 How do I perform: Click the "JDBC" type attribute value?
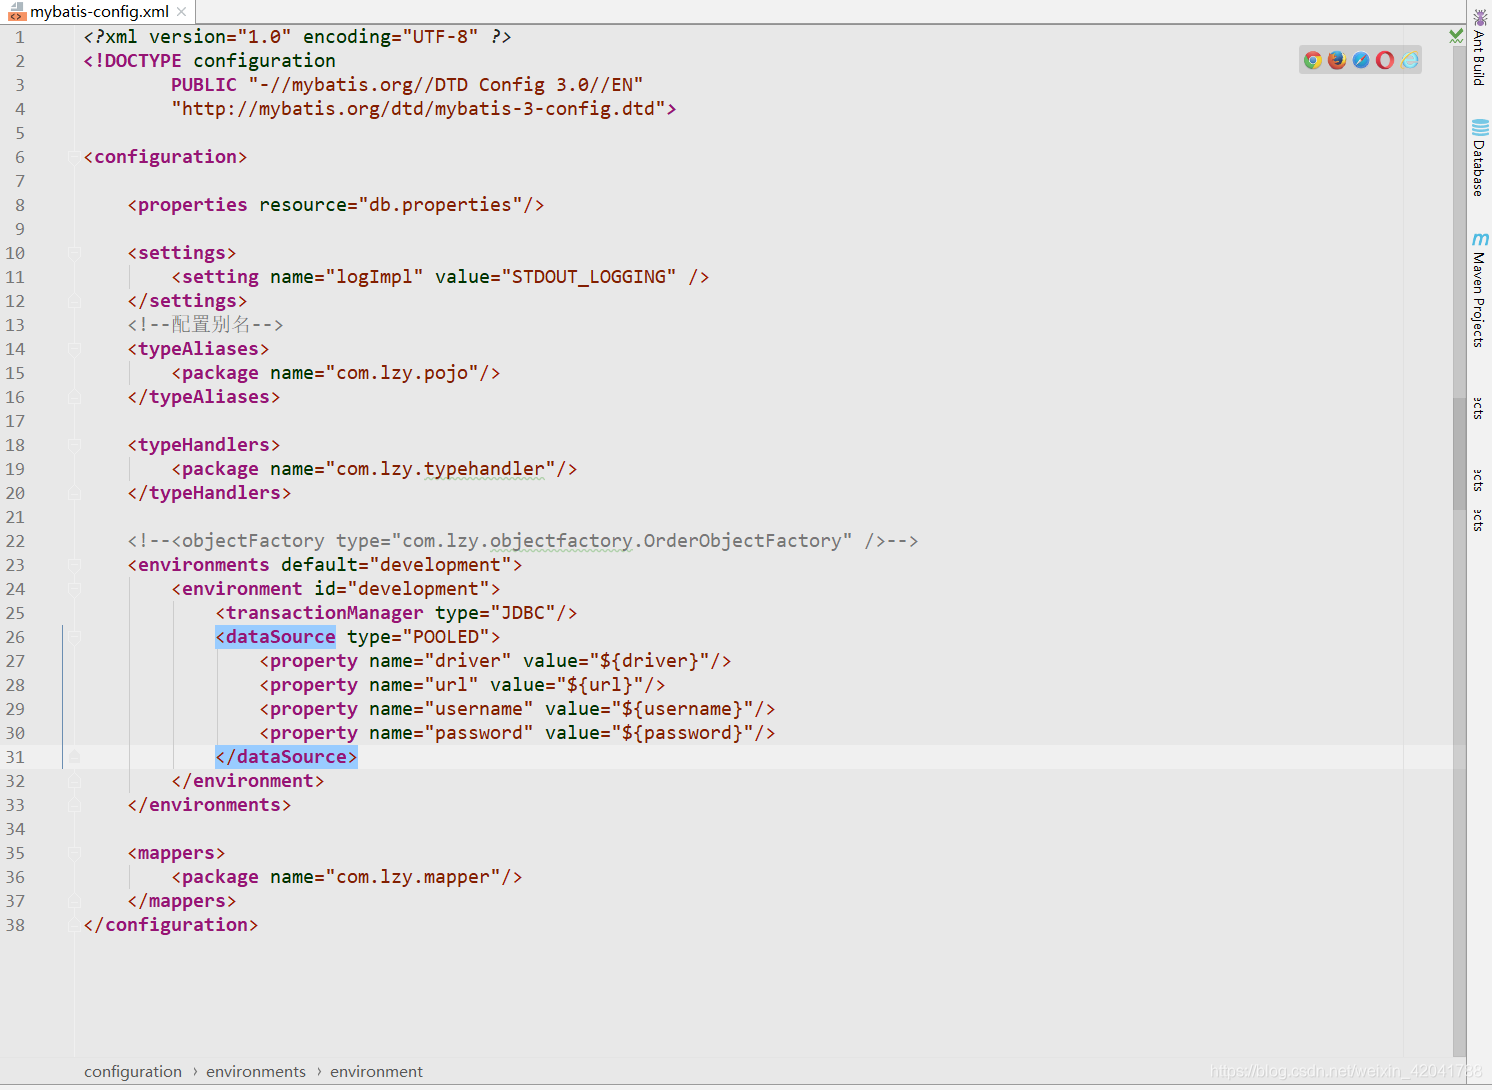pos(523,613)
